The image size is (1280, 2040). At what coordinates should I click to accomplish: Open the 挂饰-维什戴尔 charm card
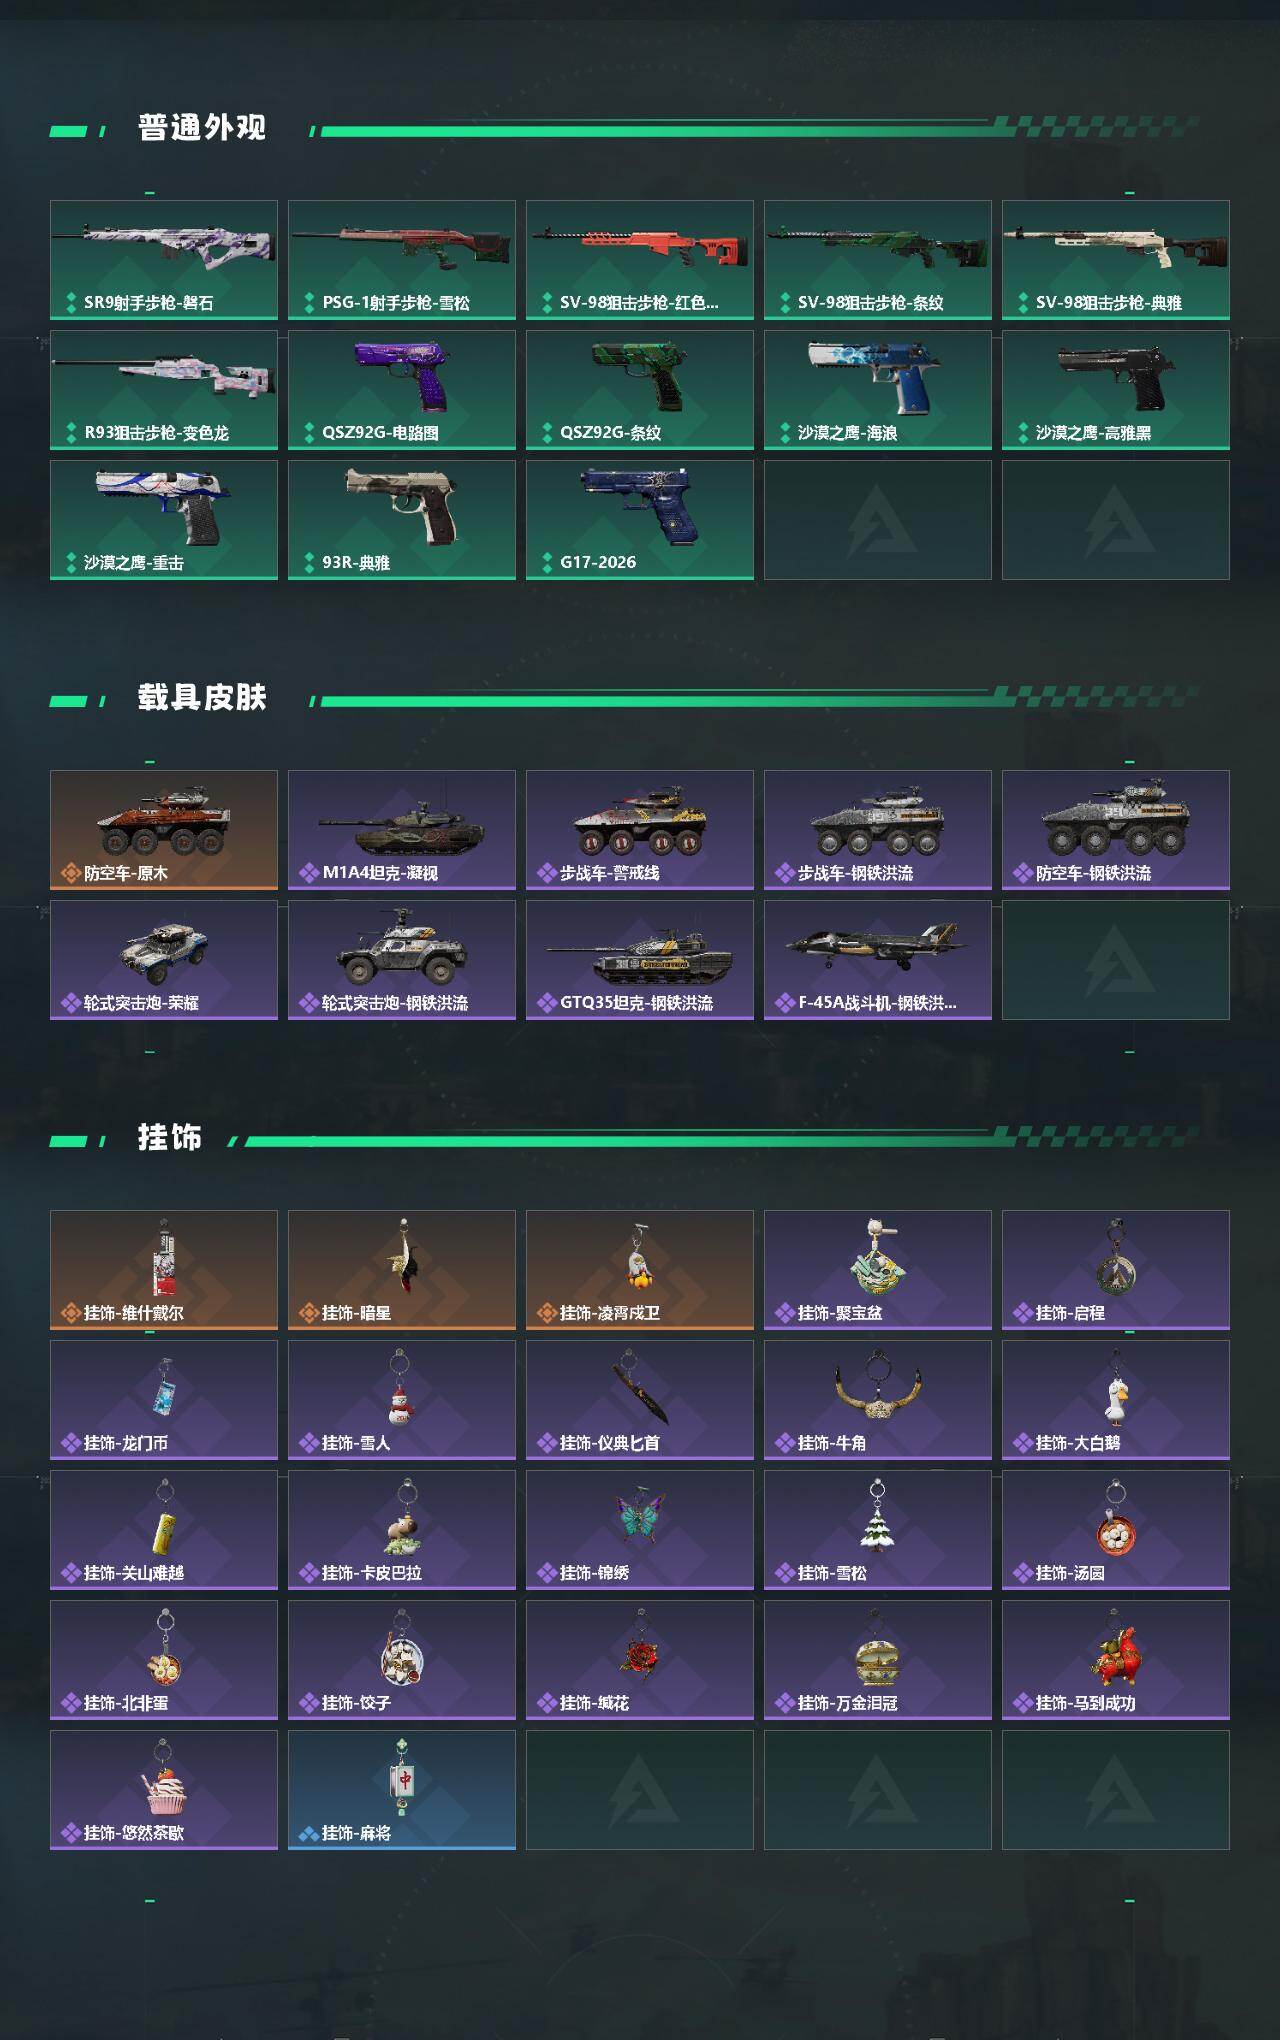pos(164,1270)
